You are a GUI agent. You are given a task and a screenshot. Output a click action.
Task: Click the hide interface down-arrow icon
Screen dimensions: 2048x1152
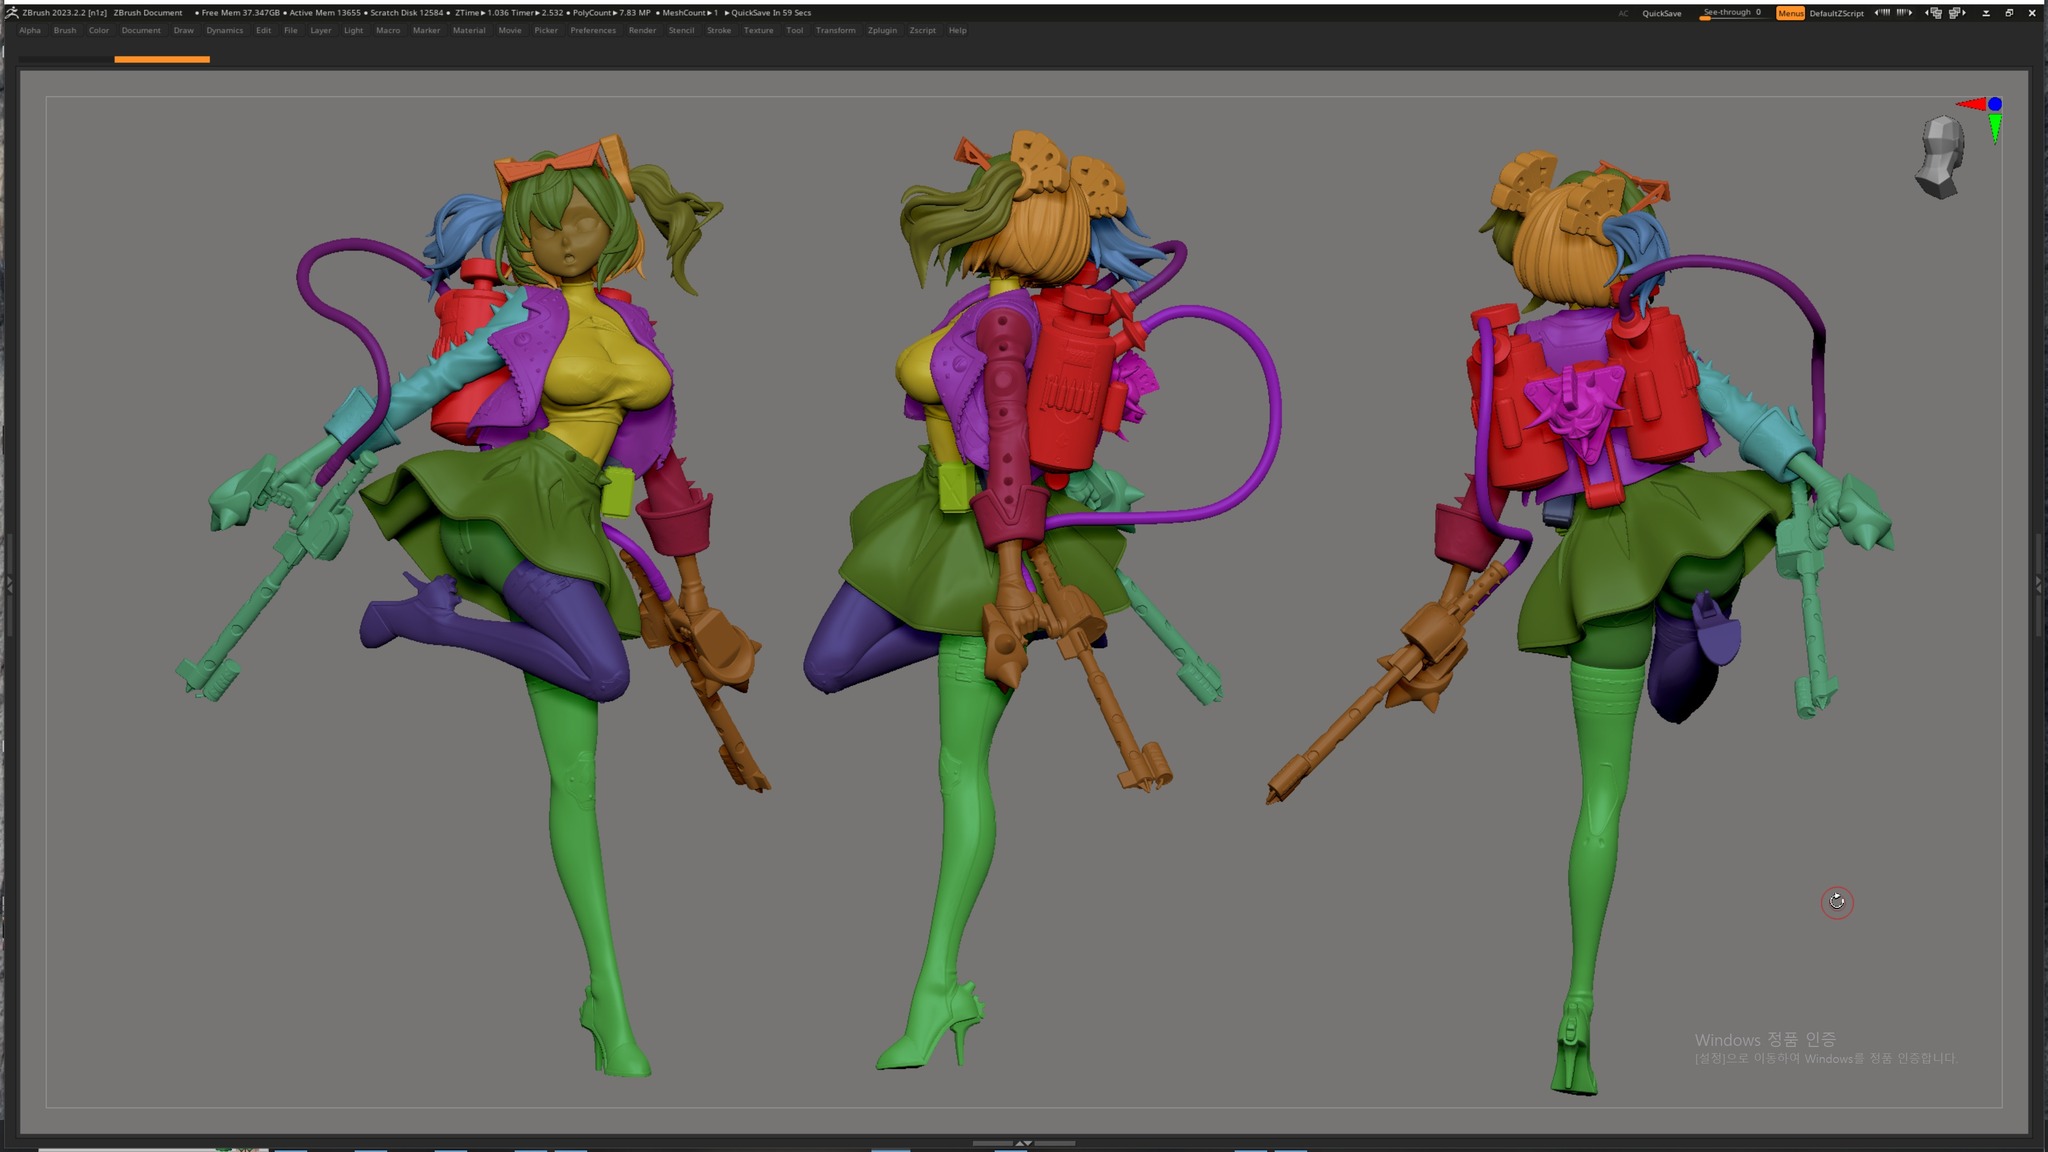point(1986,13)
